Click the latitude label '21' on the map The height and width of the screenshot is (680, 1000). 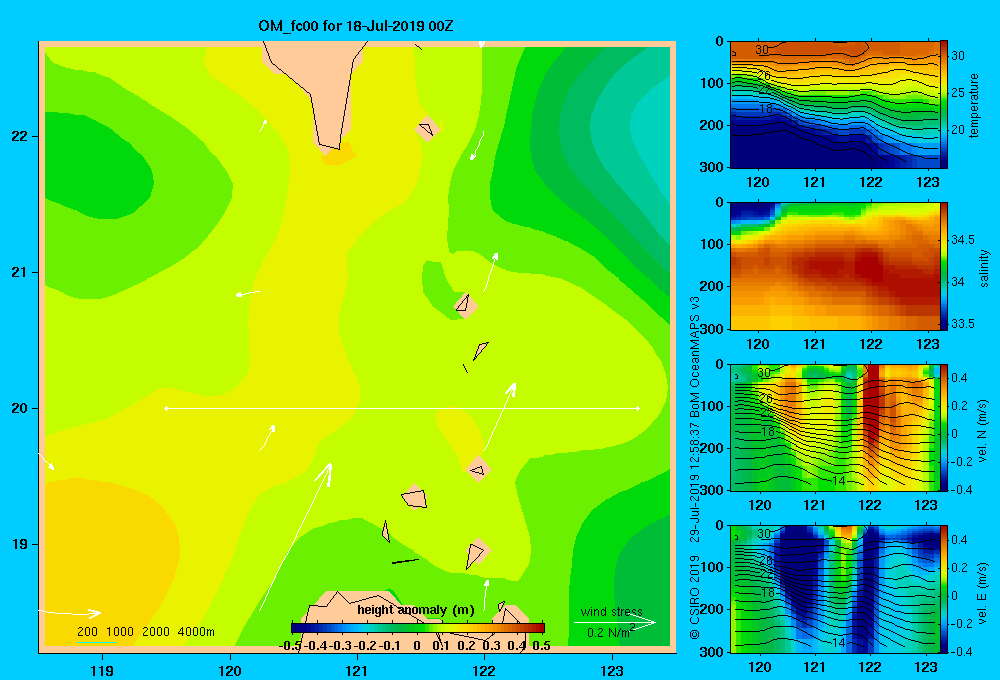pos(20,272)
